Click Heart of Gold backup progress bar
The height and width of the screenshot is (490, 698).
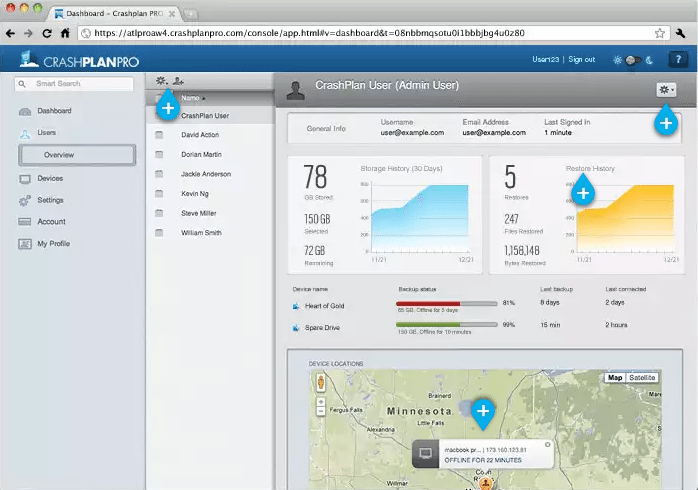[x=446, y=304]
